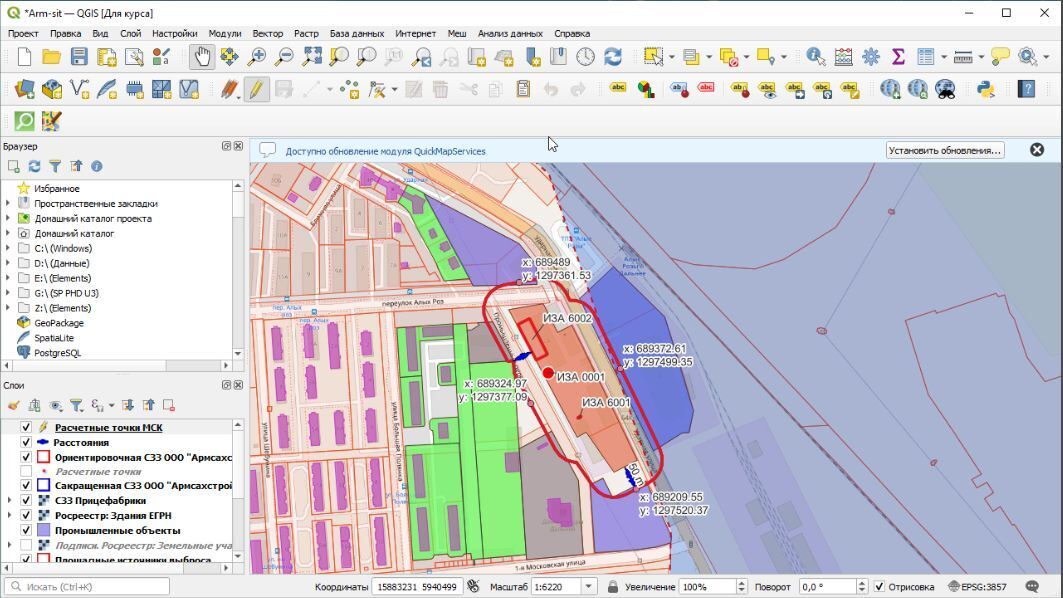Toggle the Отрисовка render checkbox

(x=879, y=587)
